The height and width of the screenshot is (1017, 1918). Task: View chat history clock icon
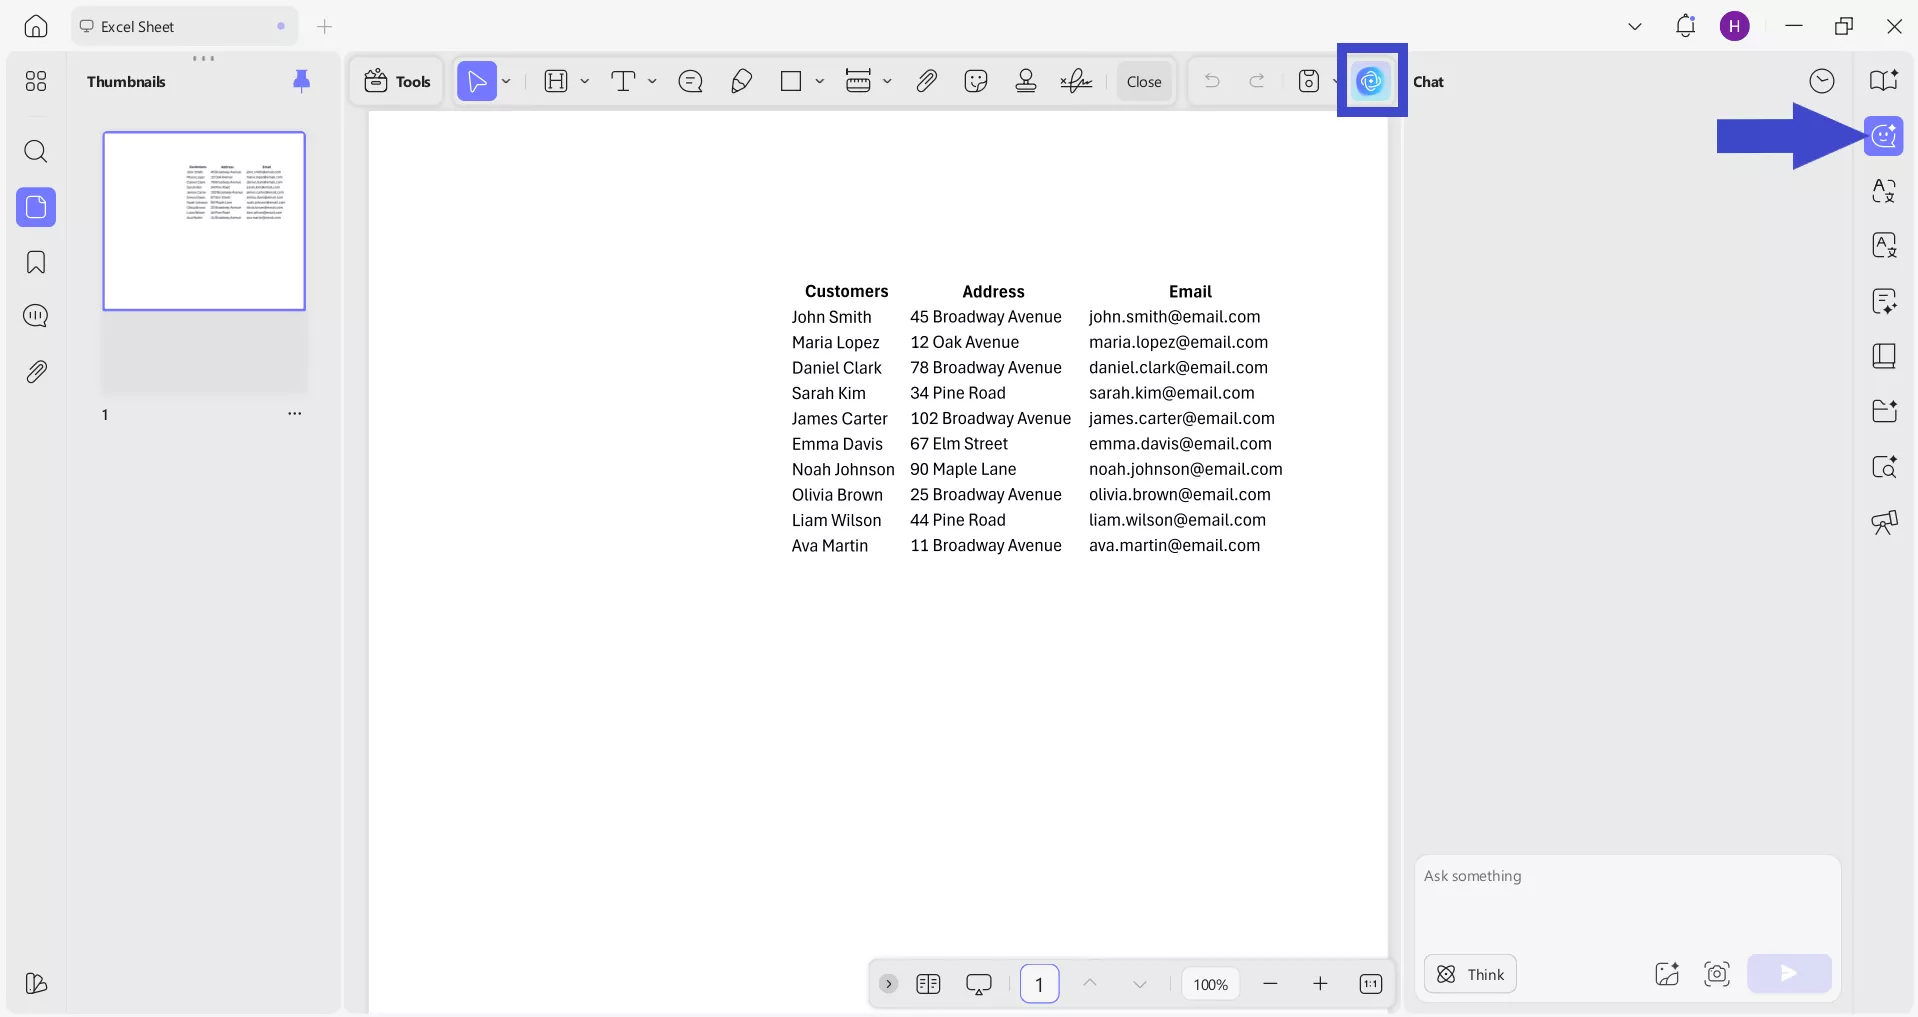[x=1821, y=81]
